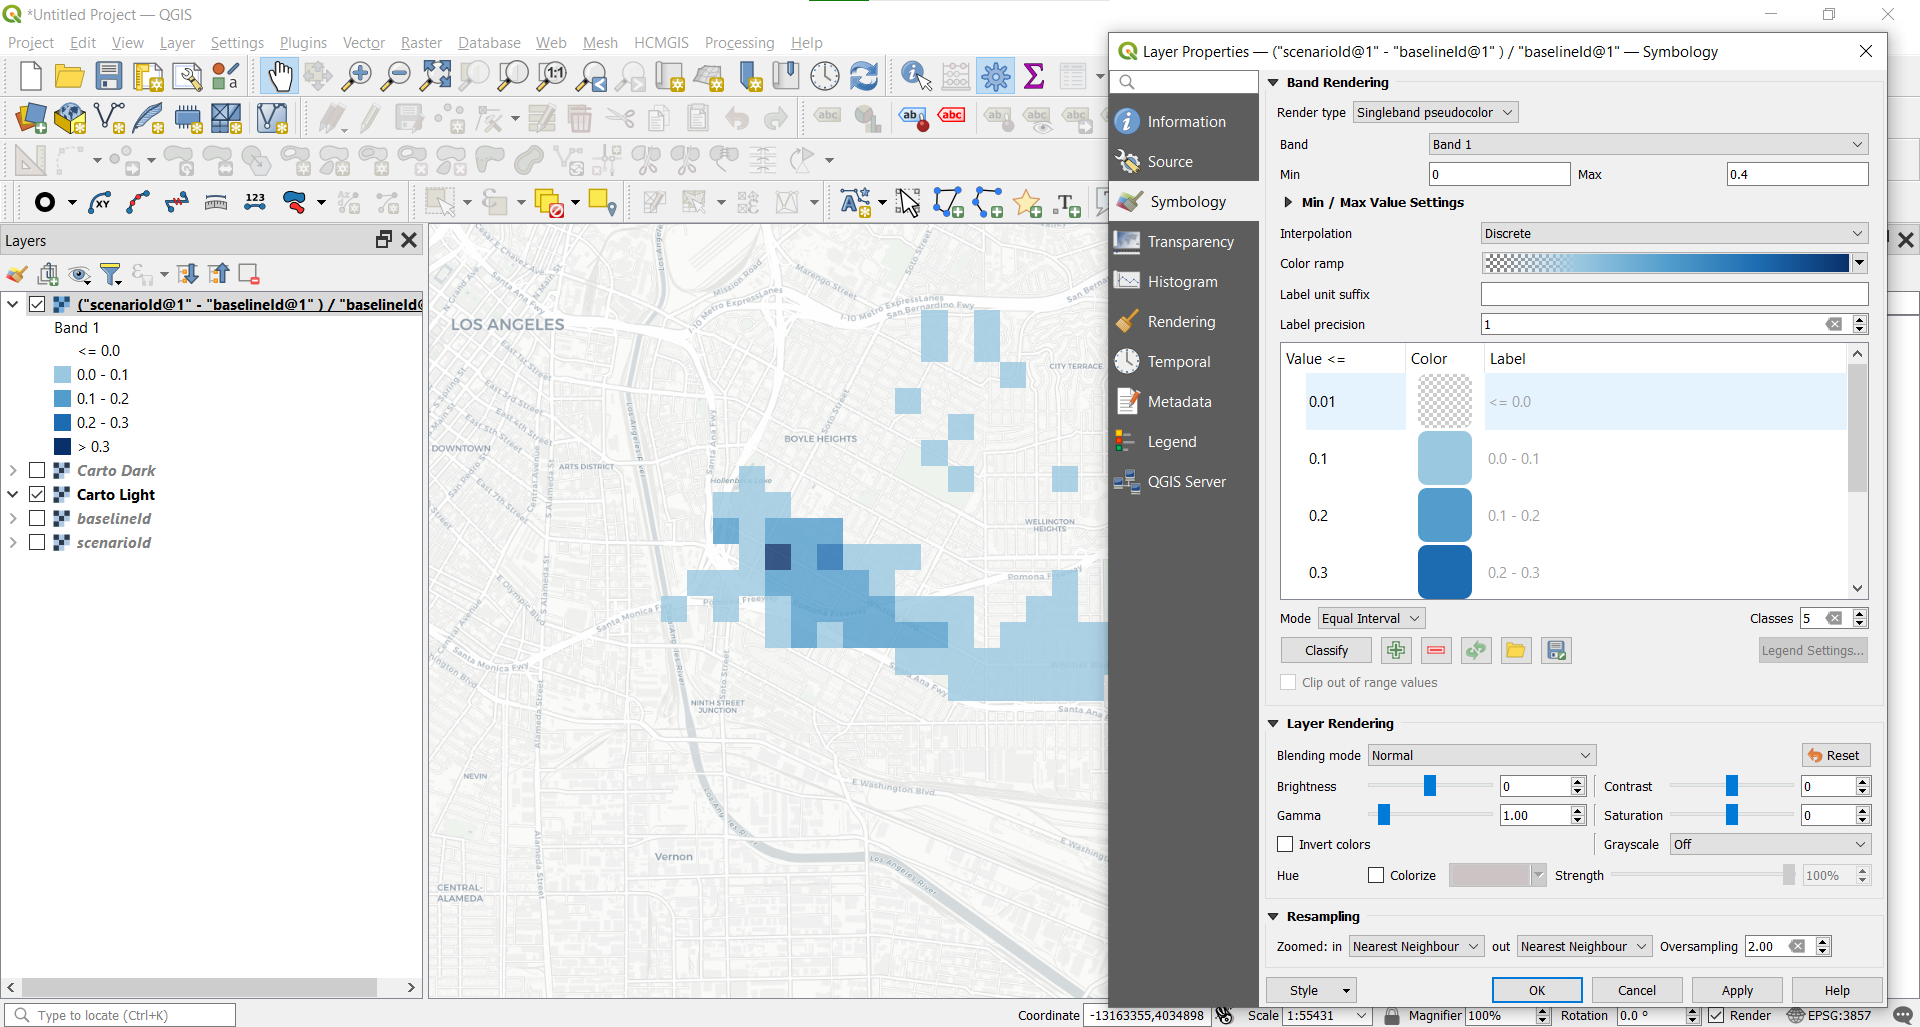Open the Histogram section in sidebar
The height and width of the screenshot is (1027, 1920).
click(x=1182, y=282)
